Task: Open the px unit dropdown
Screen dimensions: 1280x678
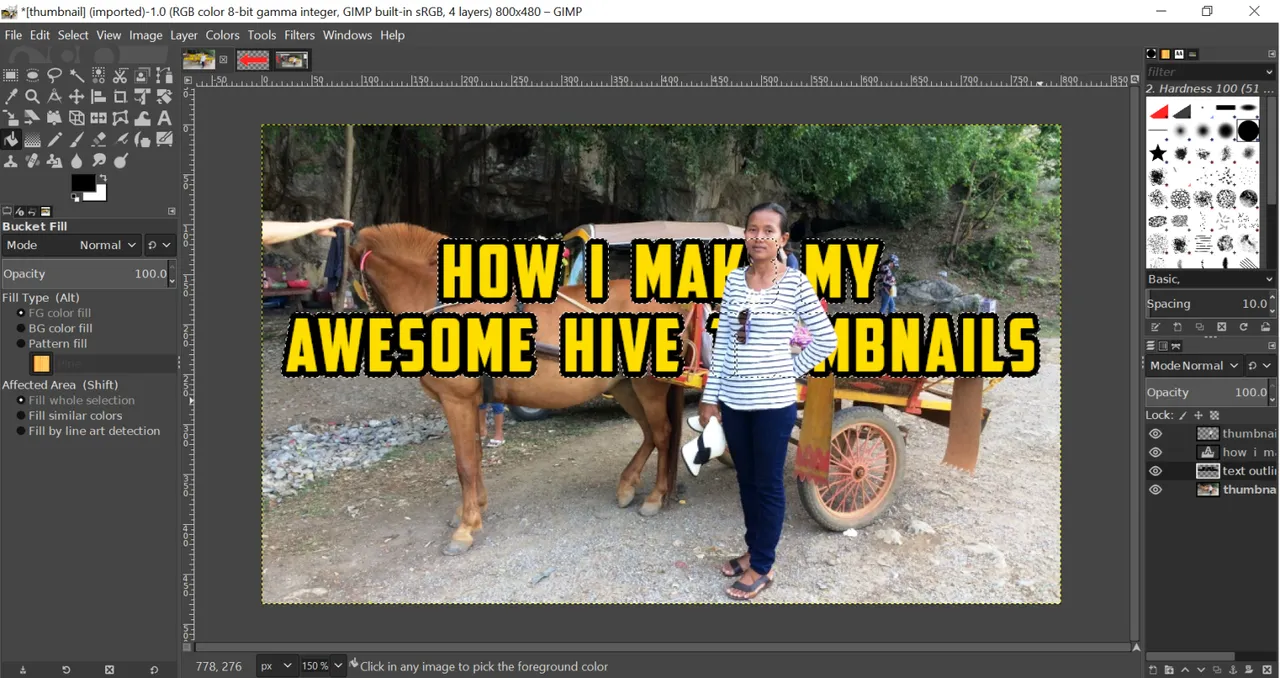Action: point(276,666)
